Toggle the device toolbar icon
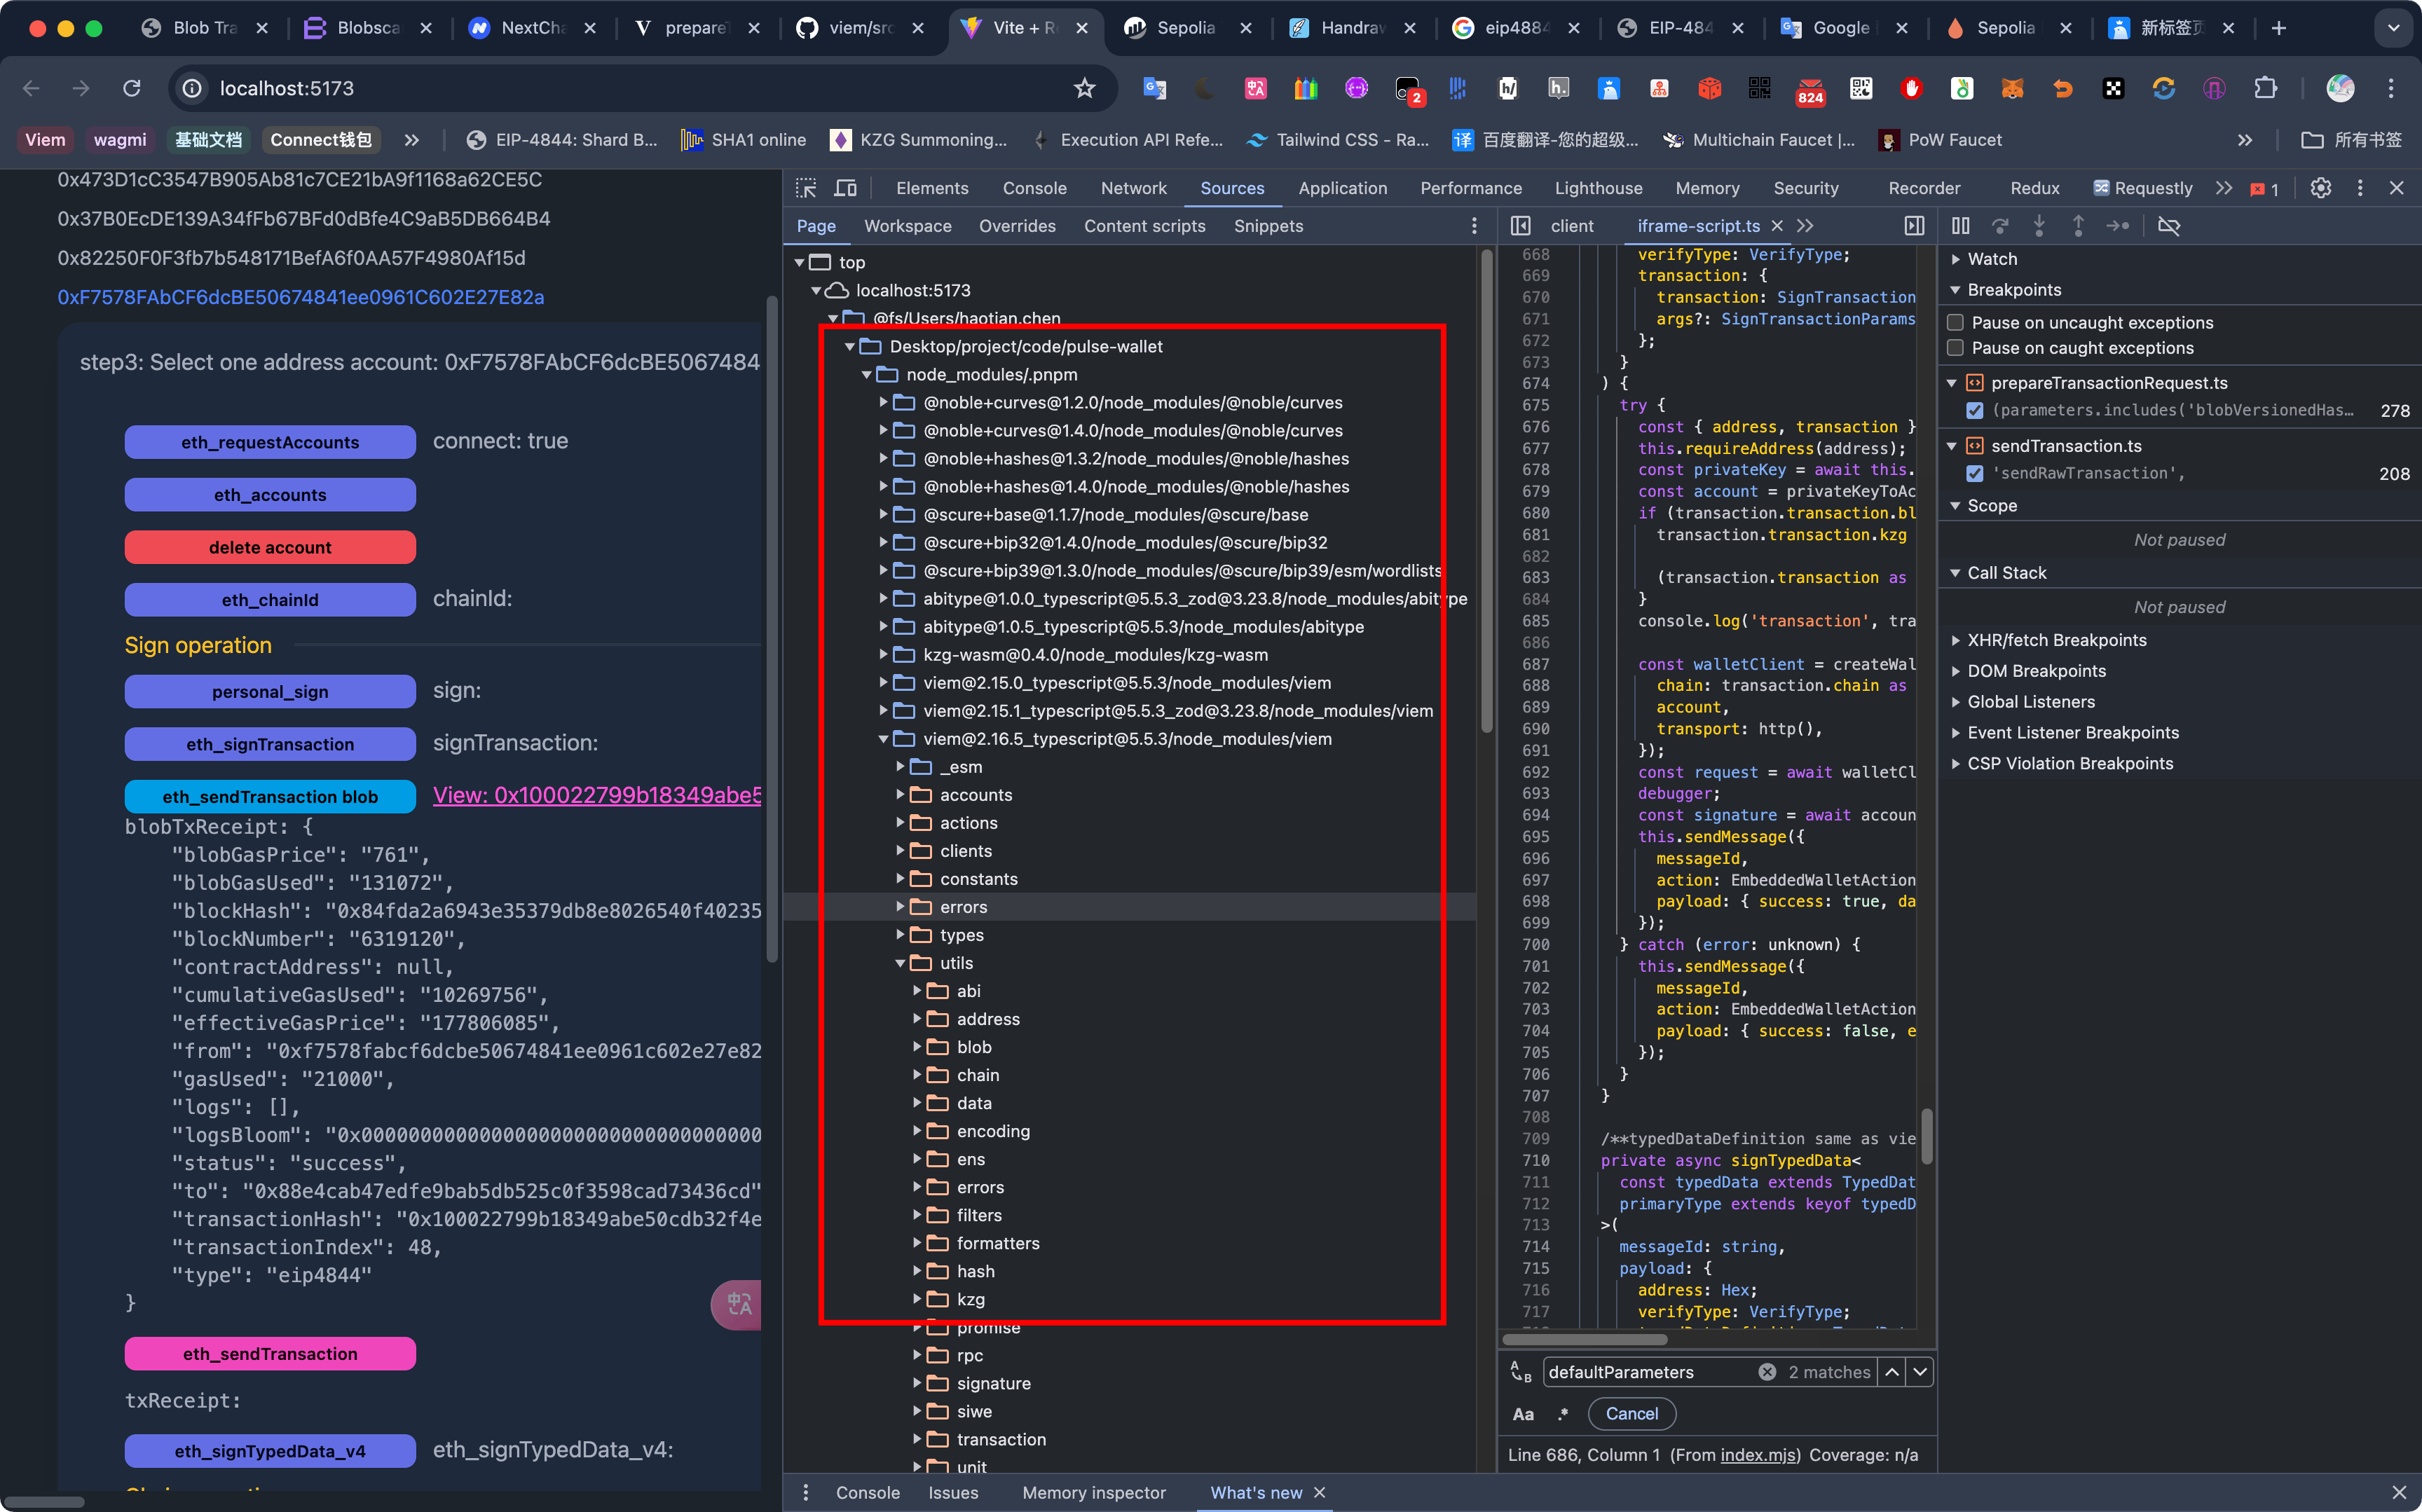The image size is (2422, 1512). pos(846,188)
